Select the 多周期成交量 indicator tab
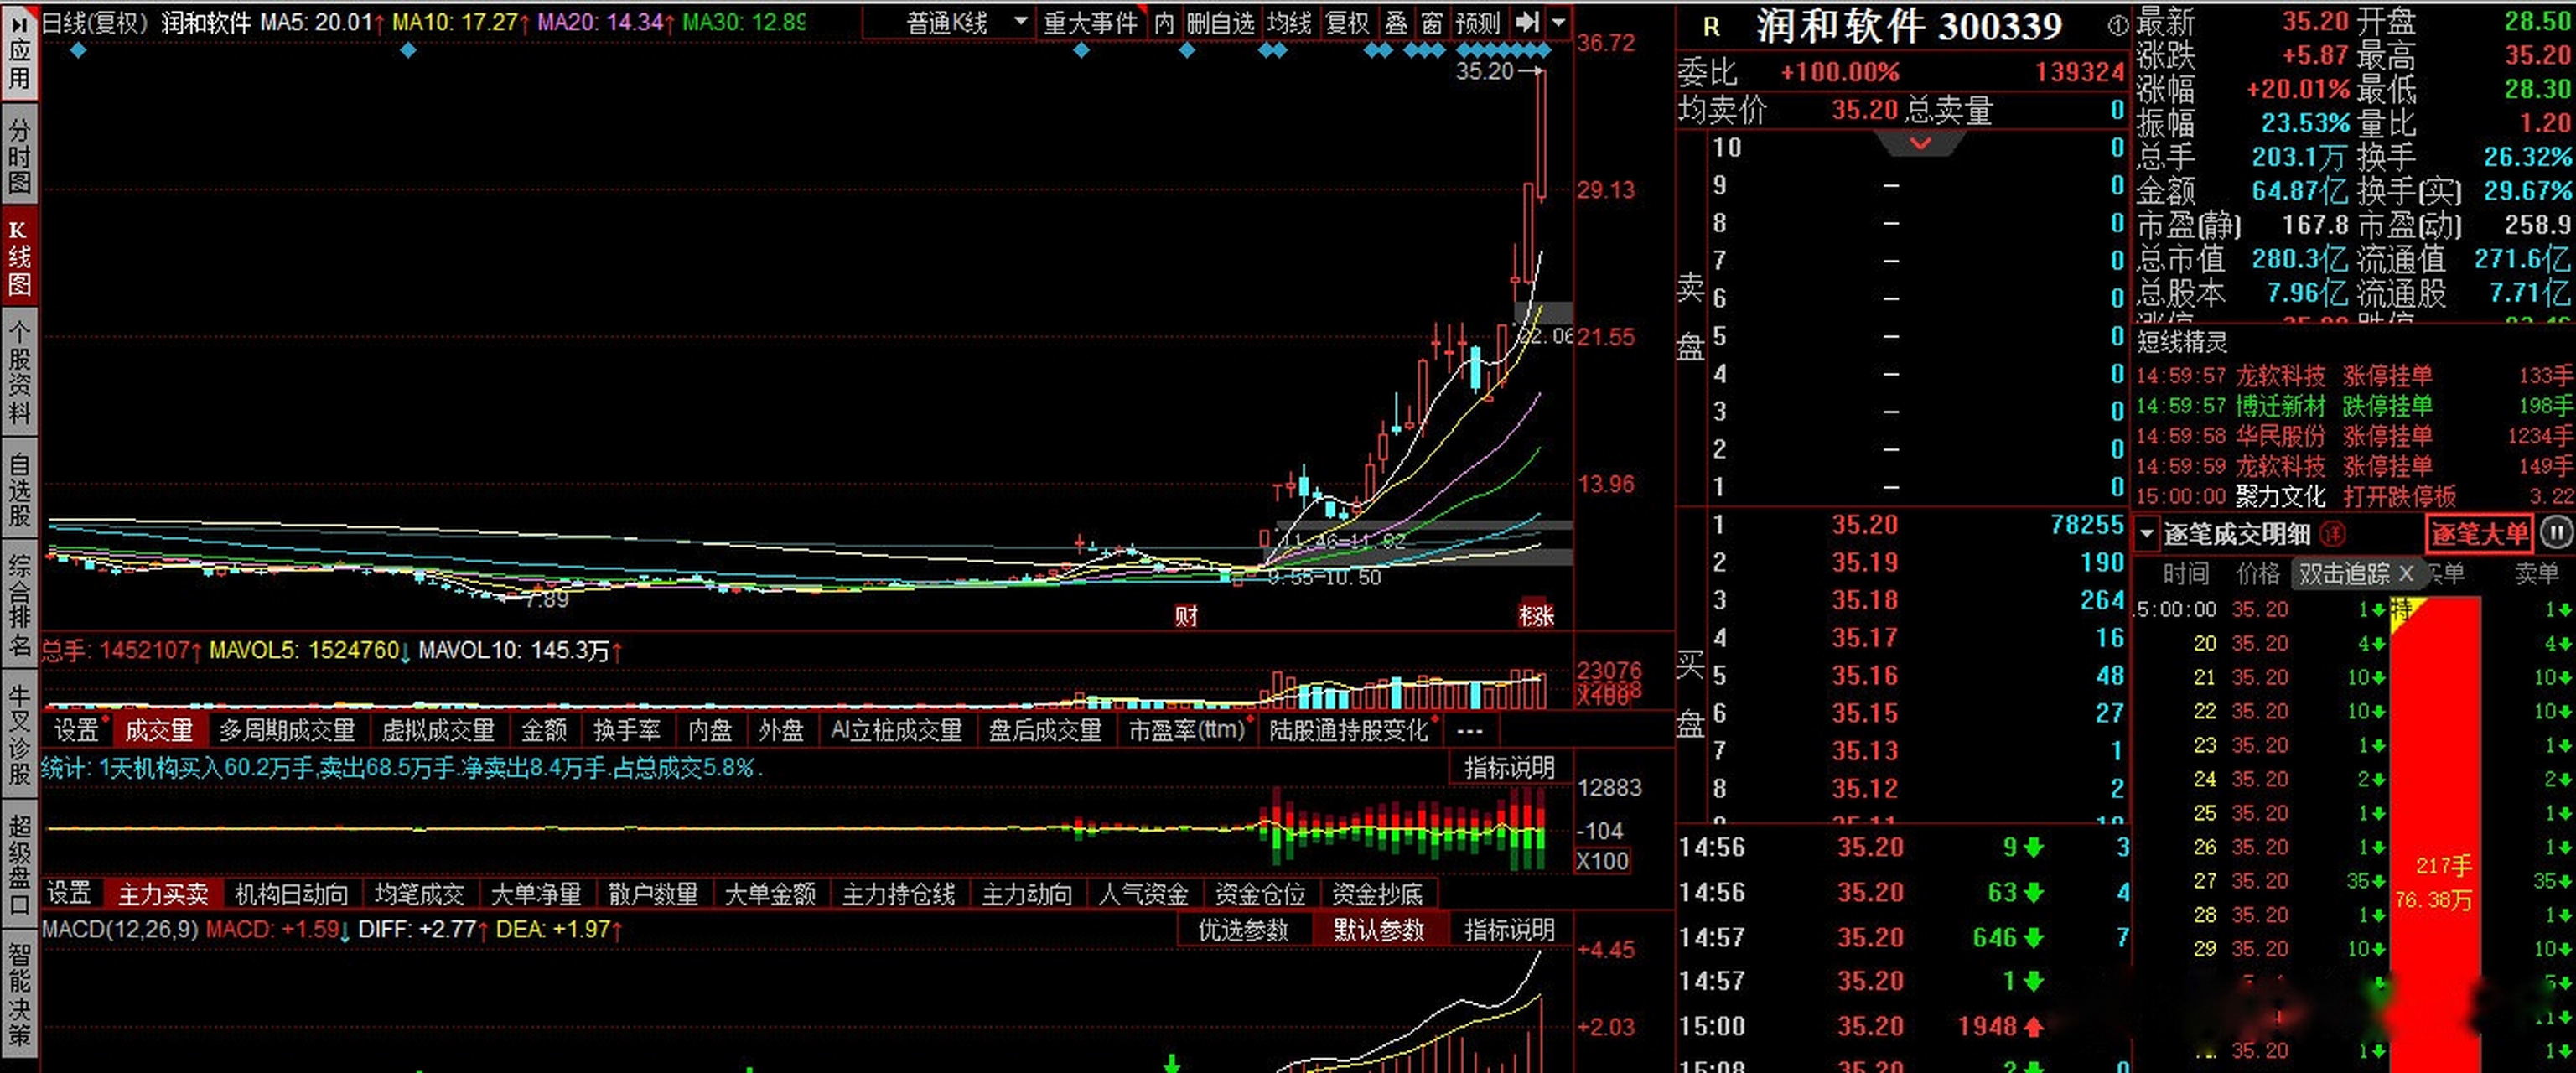 tap(288, 730)
